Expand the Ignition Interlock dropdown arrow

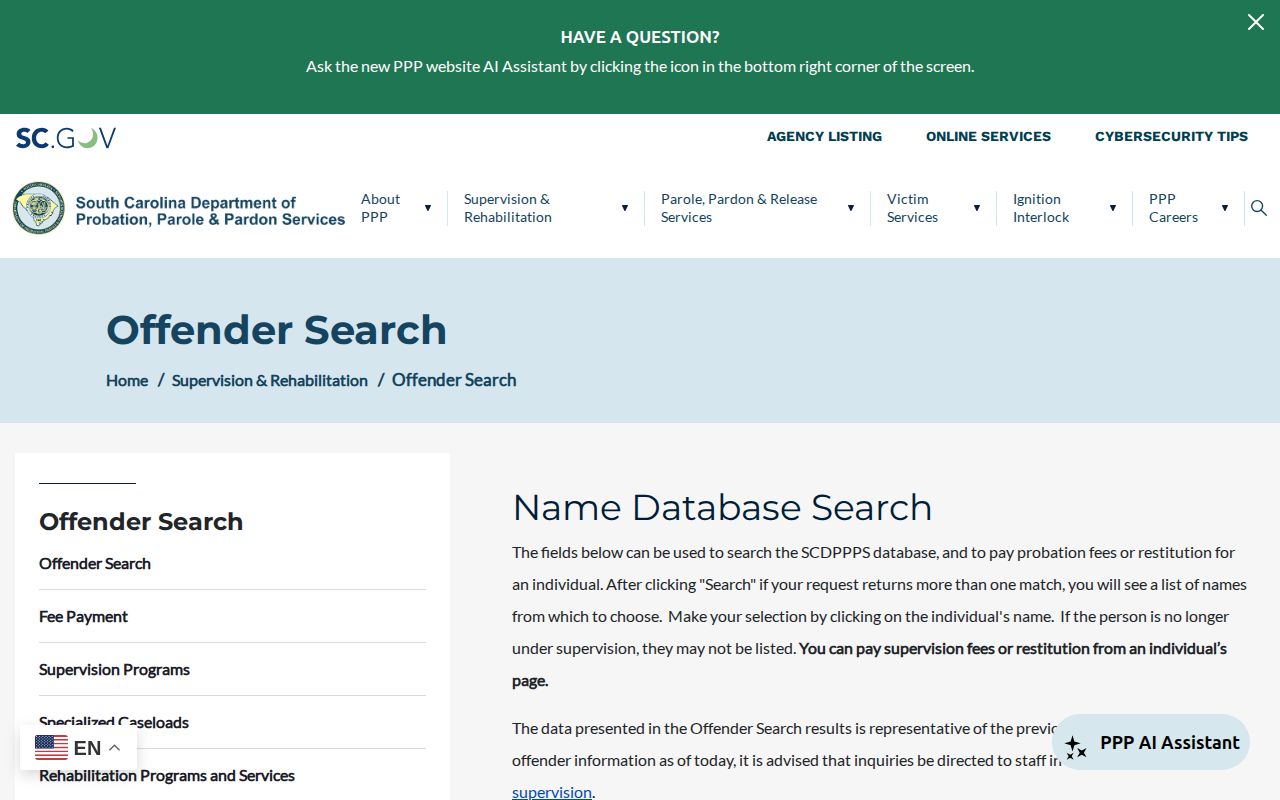1112,208
